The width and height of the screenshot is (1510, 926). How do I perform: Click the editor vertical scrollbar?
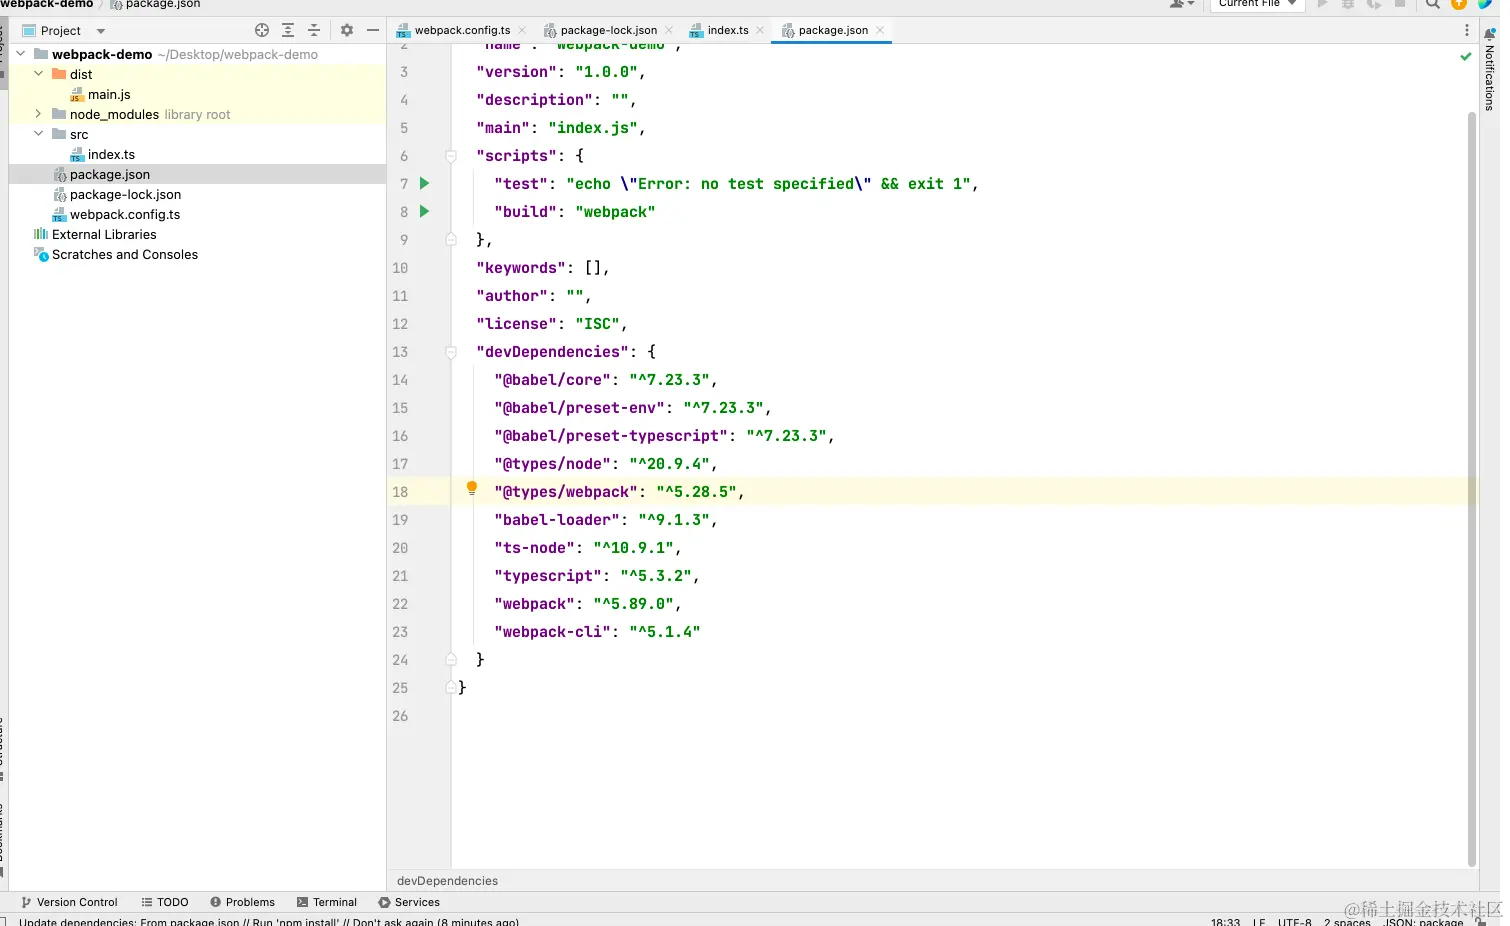[1471, 490]
